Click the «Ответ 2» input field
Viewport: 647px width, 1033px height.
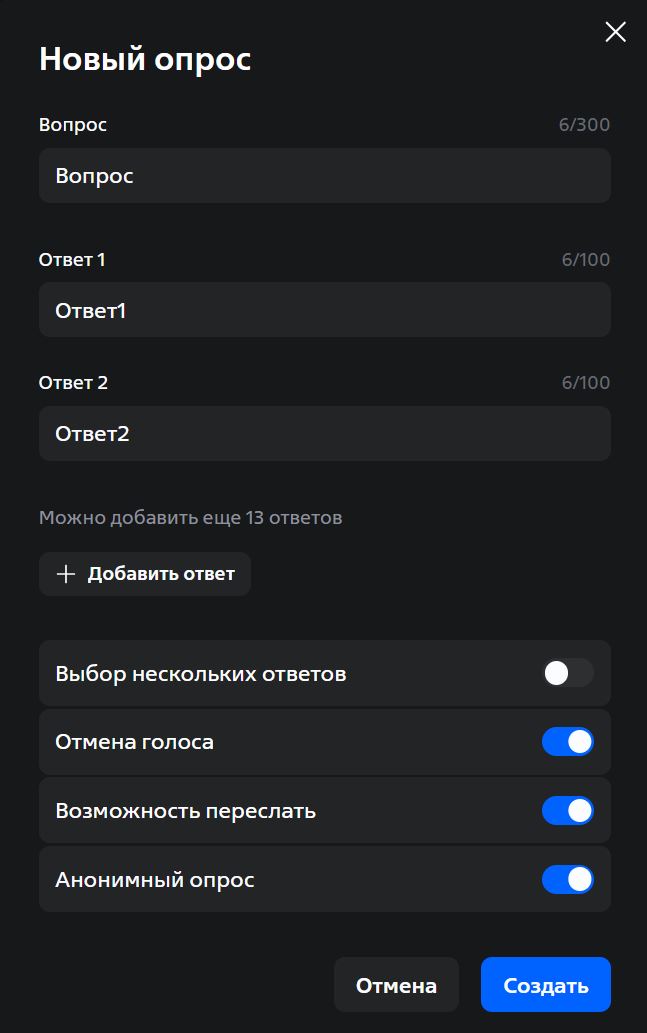[x=324, y=433]
